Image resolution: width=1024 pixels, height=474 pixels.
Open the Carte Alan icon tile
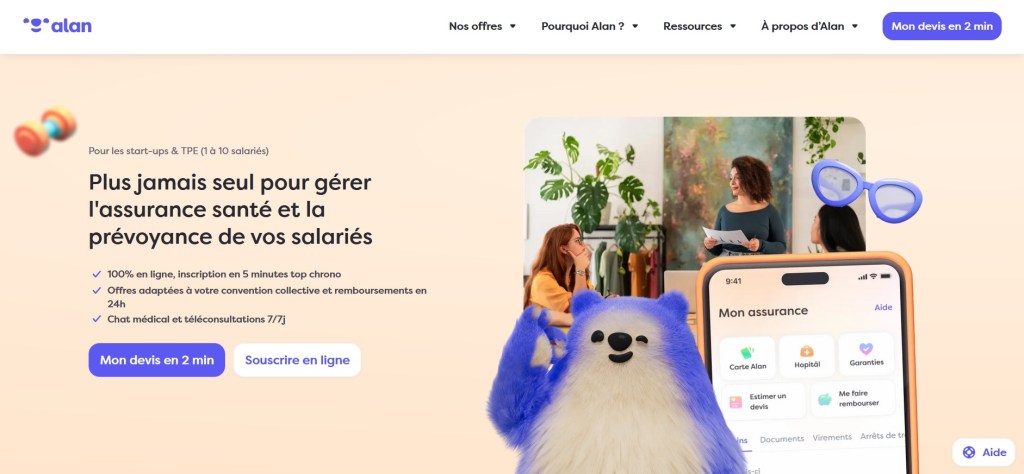[x=747, y=353]
